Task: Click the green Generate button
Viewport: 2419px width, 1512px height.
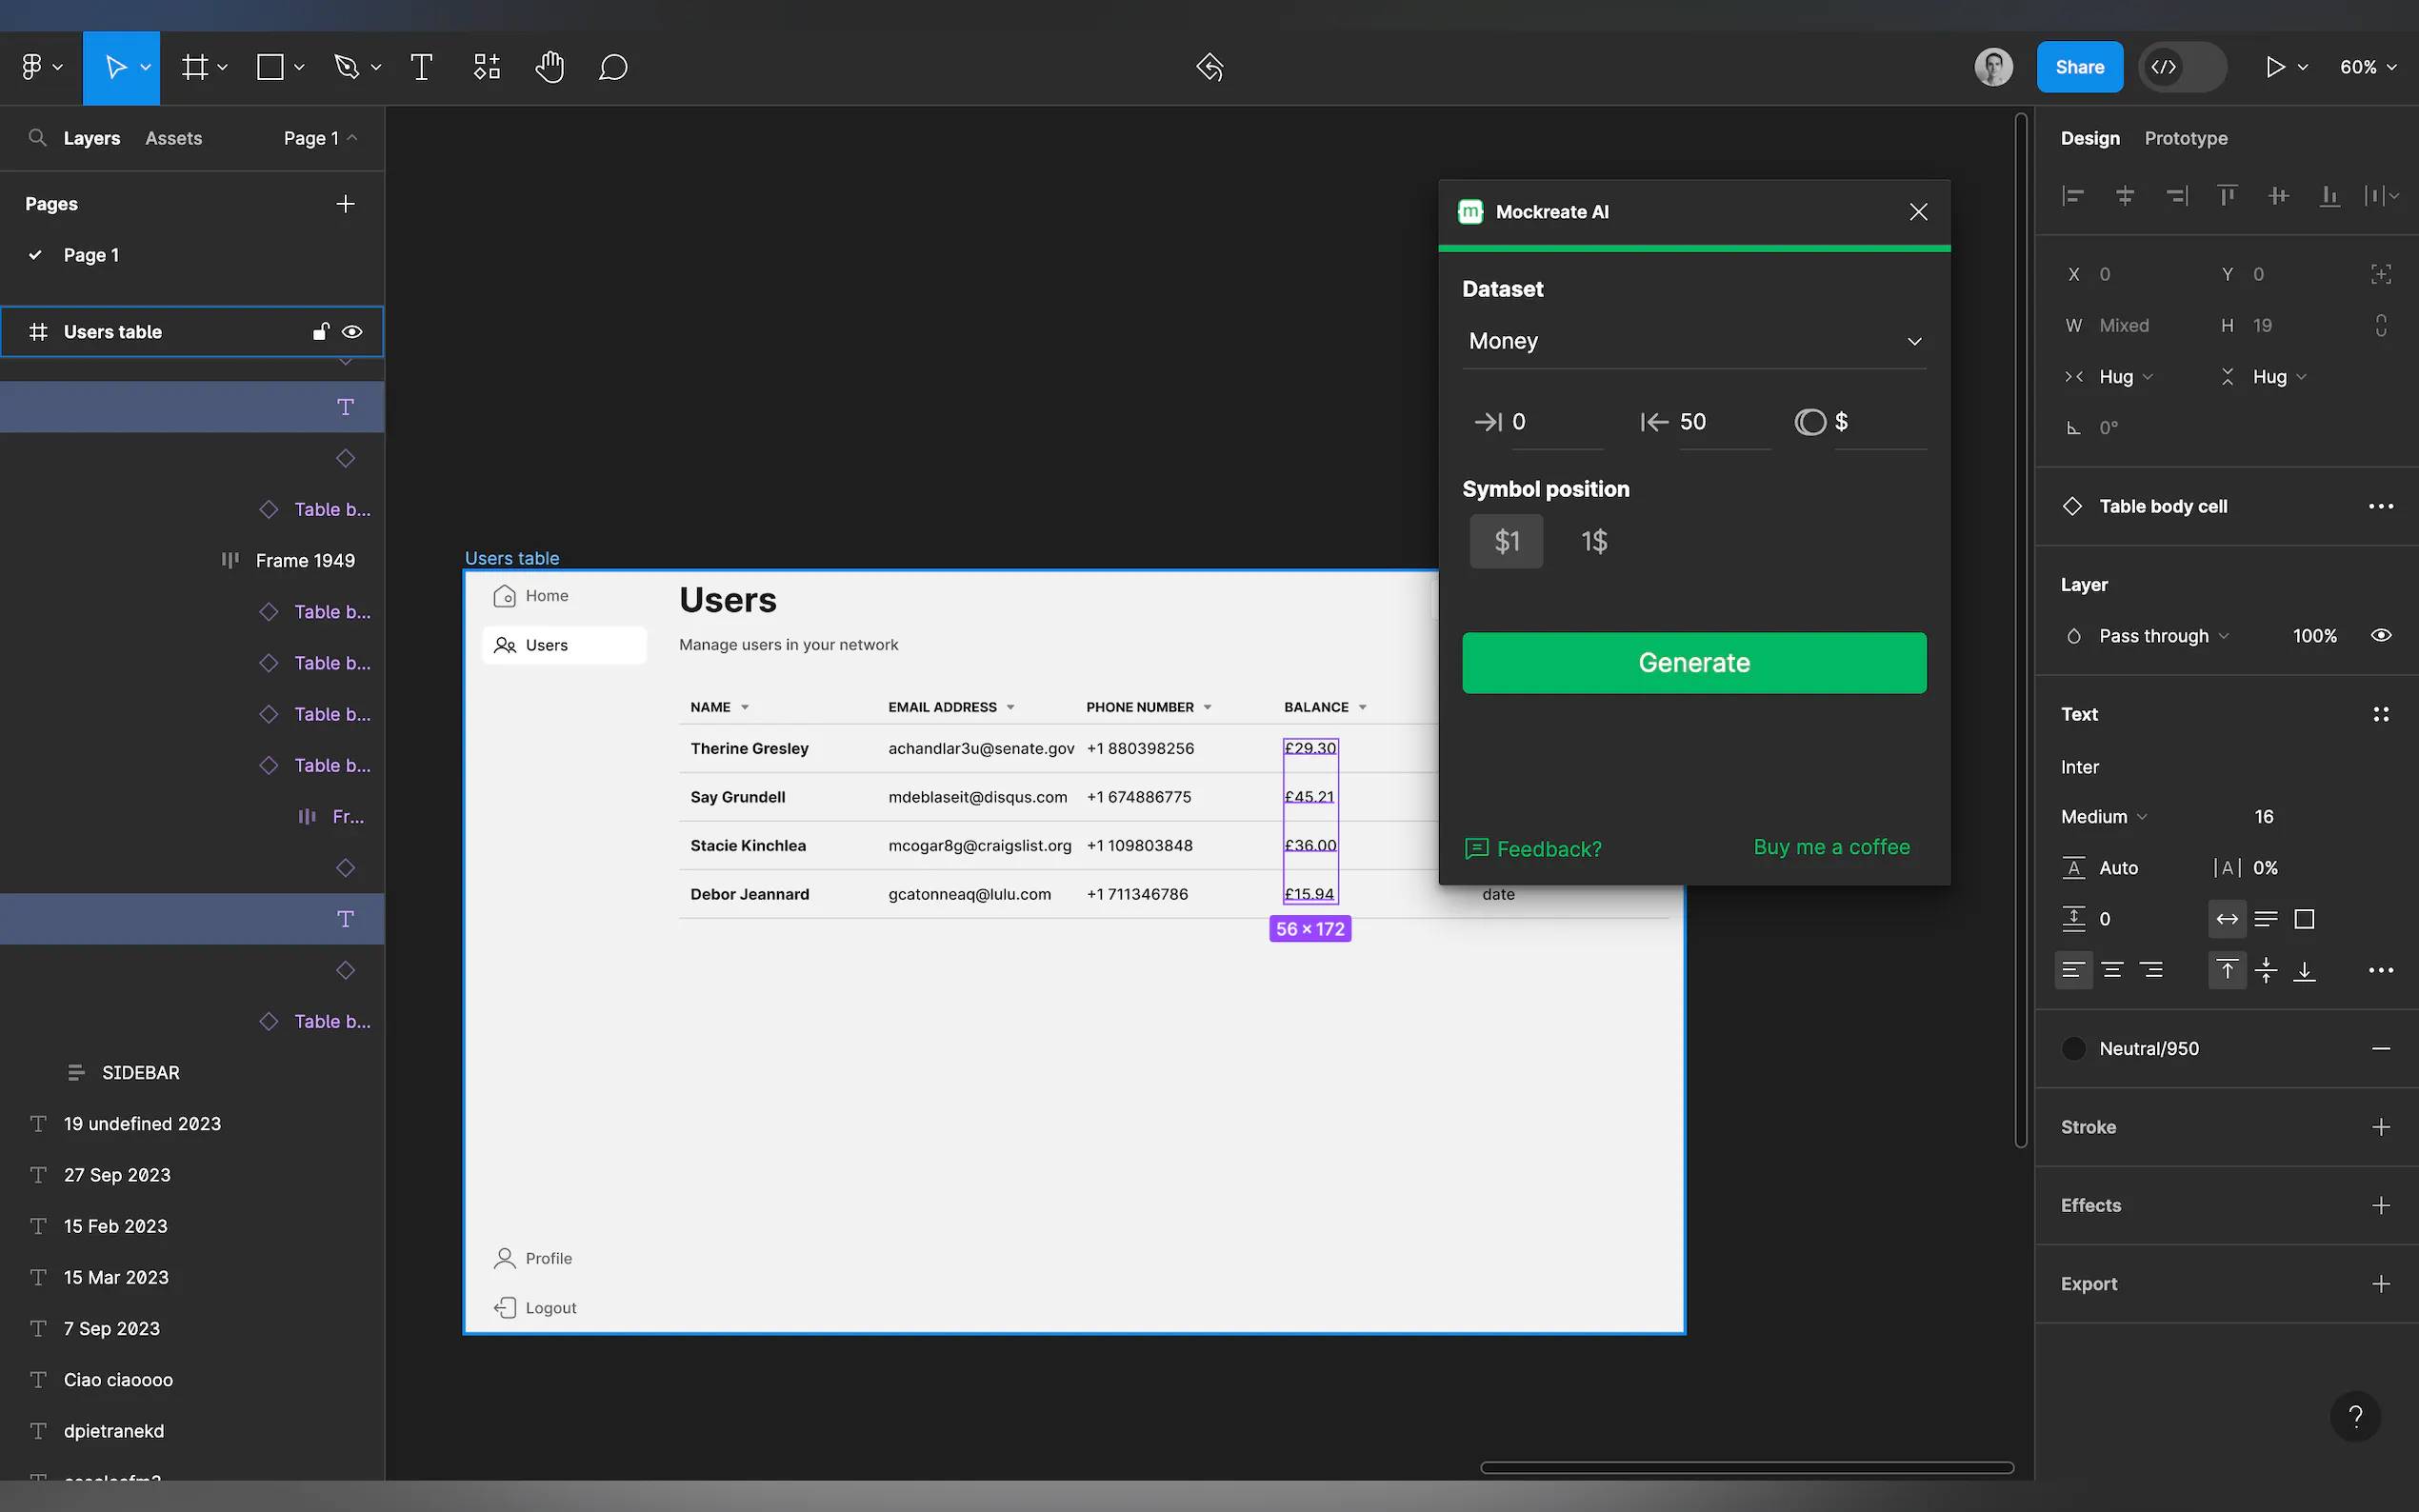Action: coord(1693,662)
